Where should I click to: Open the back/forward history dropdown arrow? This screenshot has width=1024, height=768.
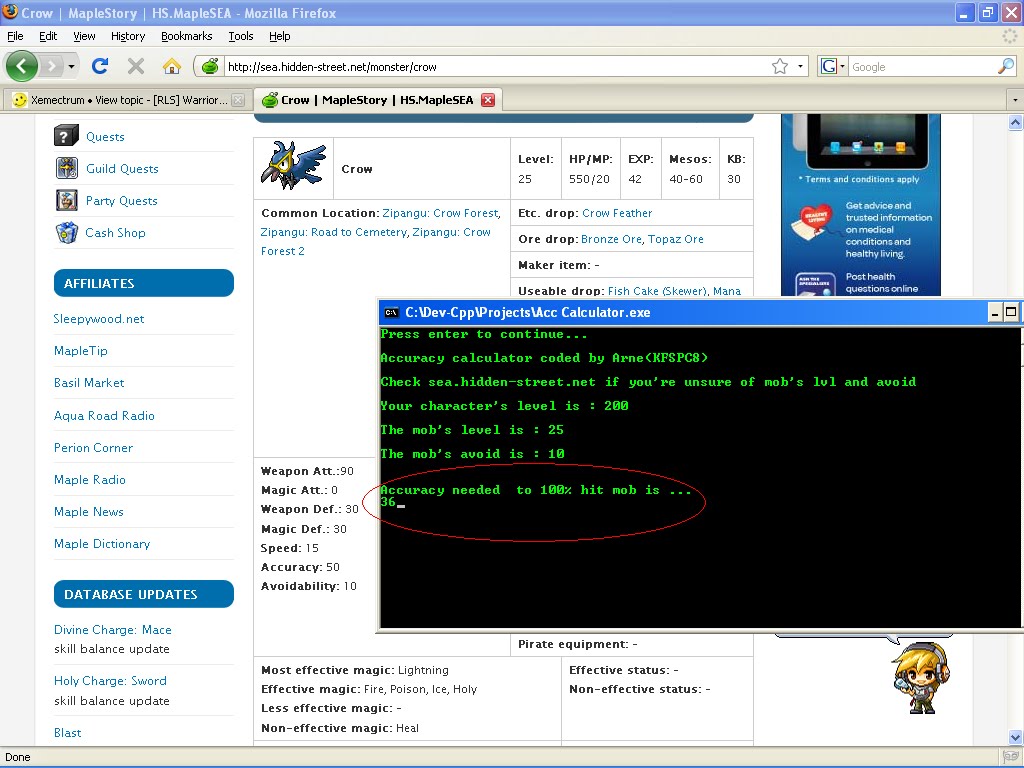pyautogui.click(x=71, y=66)
